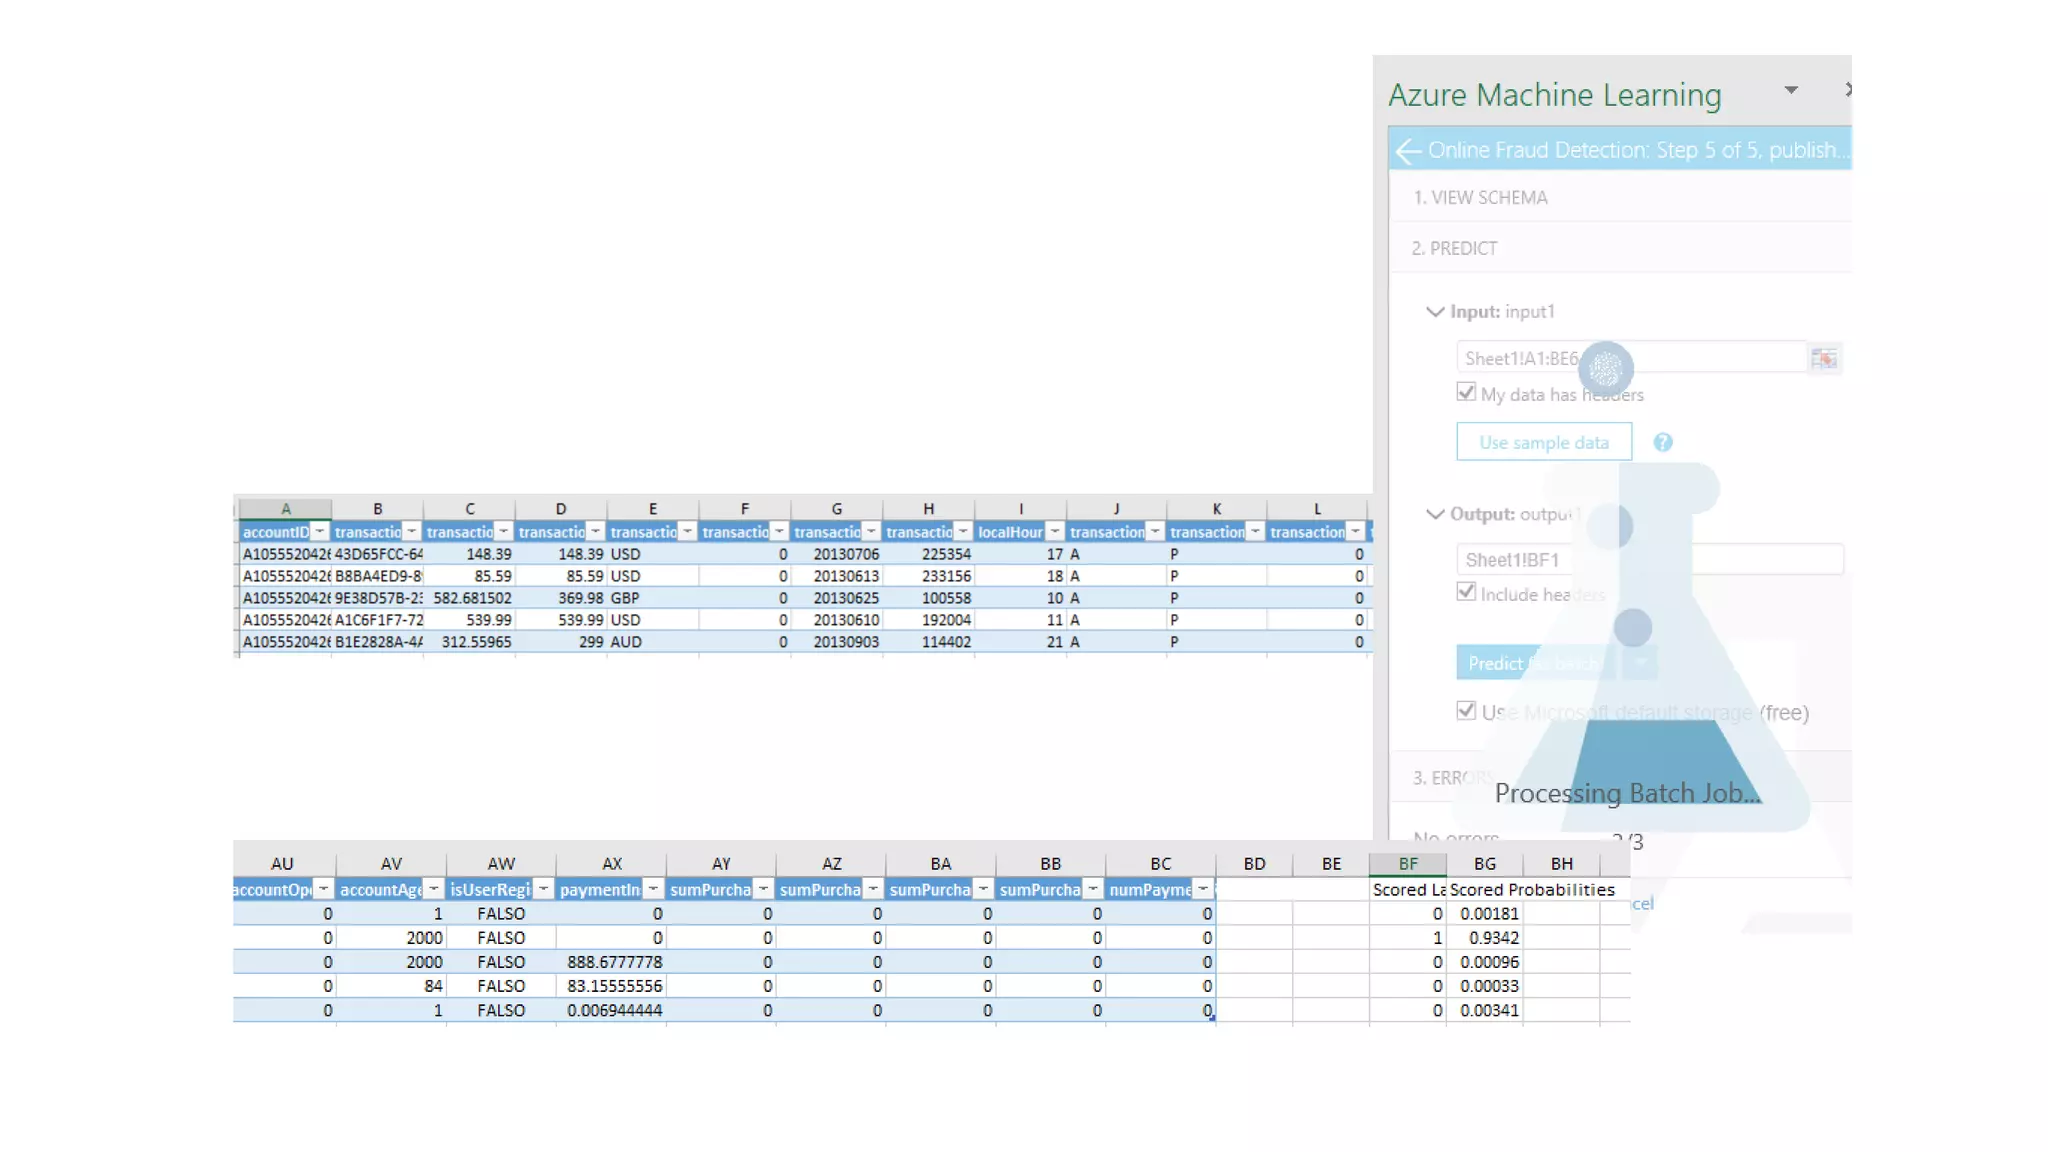2048x1152 pixels.
Task: Open the paymentIn column filter arrow
Action: coord(653,889)
